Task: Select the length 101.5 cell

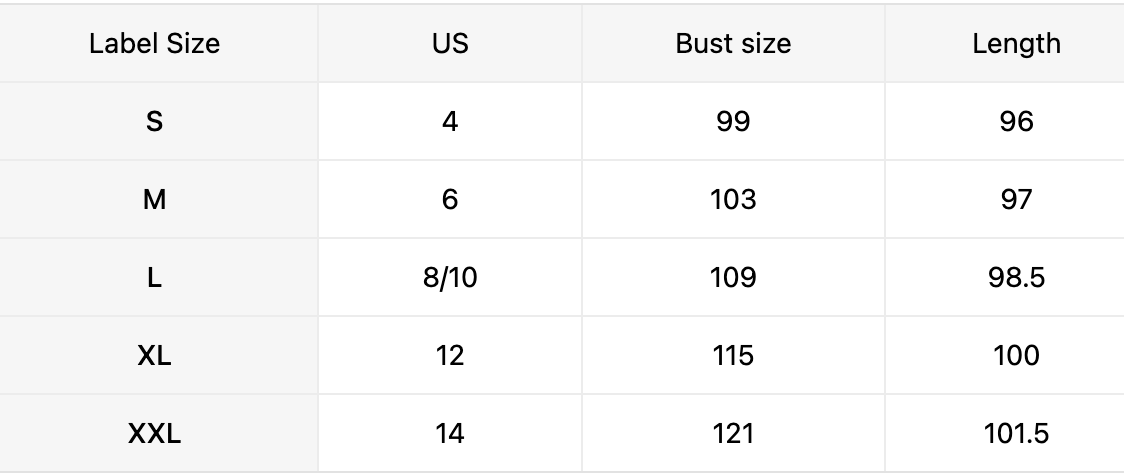Action: pos(1016,434)
